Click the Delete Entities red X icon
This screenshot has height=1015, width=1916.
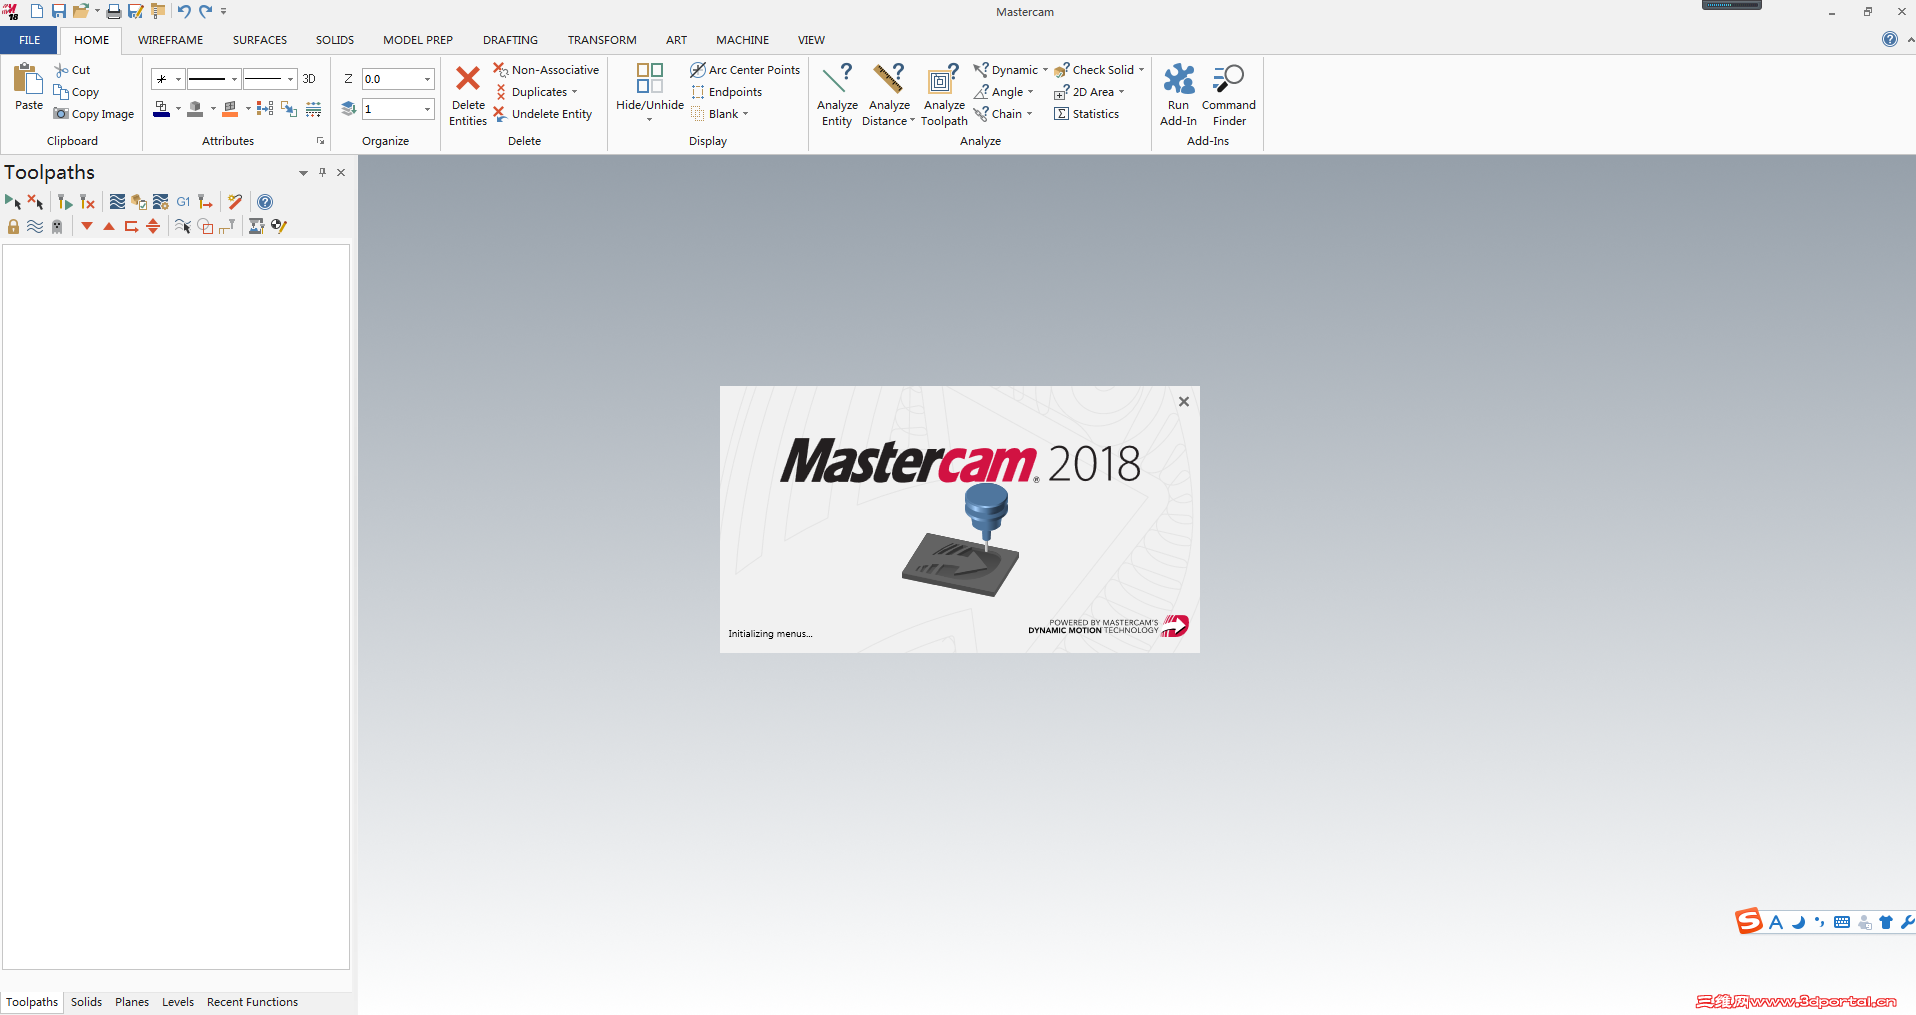(x=467, y=78)
